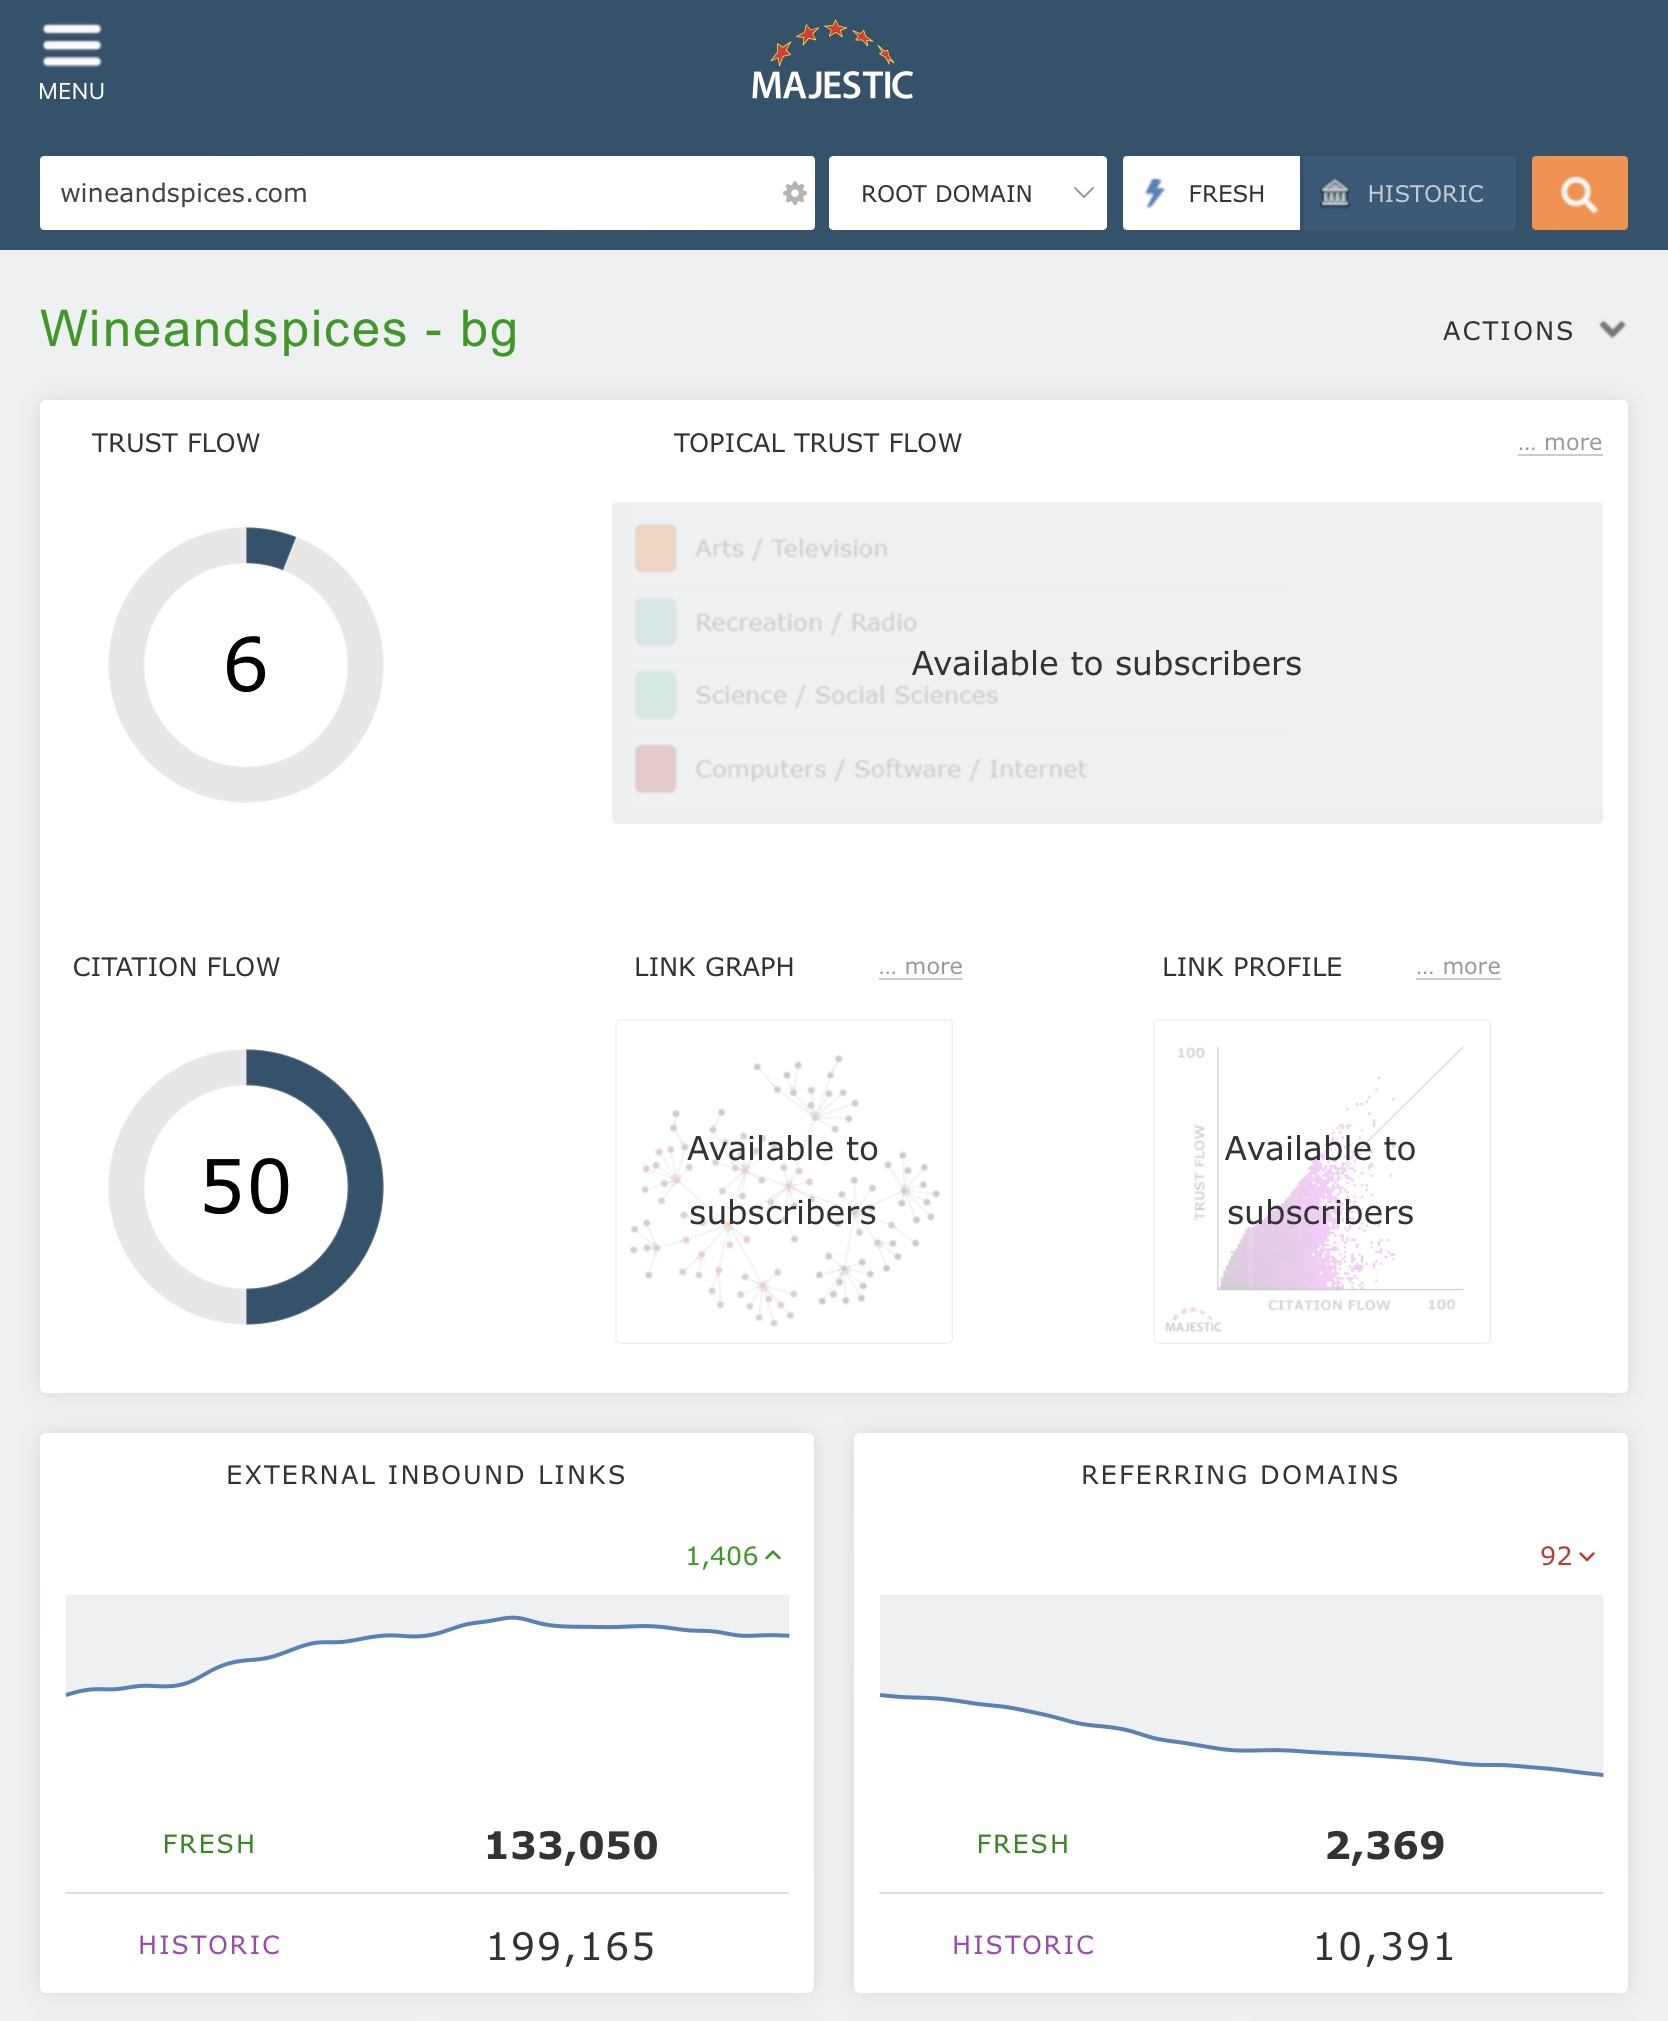Open the ROOT DOMAIN dropdown
Screen dimensions: 1668x2021
(x=967, y=193)
